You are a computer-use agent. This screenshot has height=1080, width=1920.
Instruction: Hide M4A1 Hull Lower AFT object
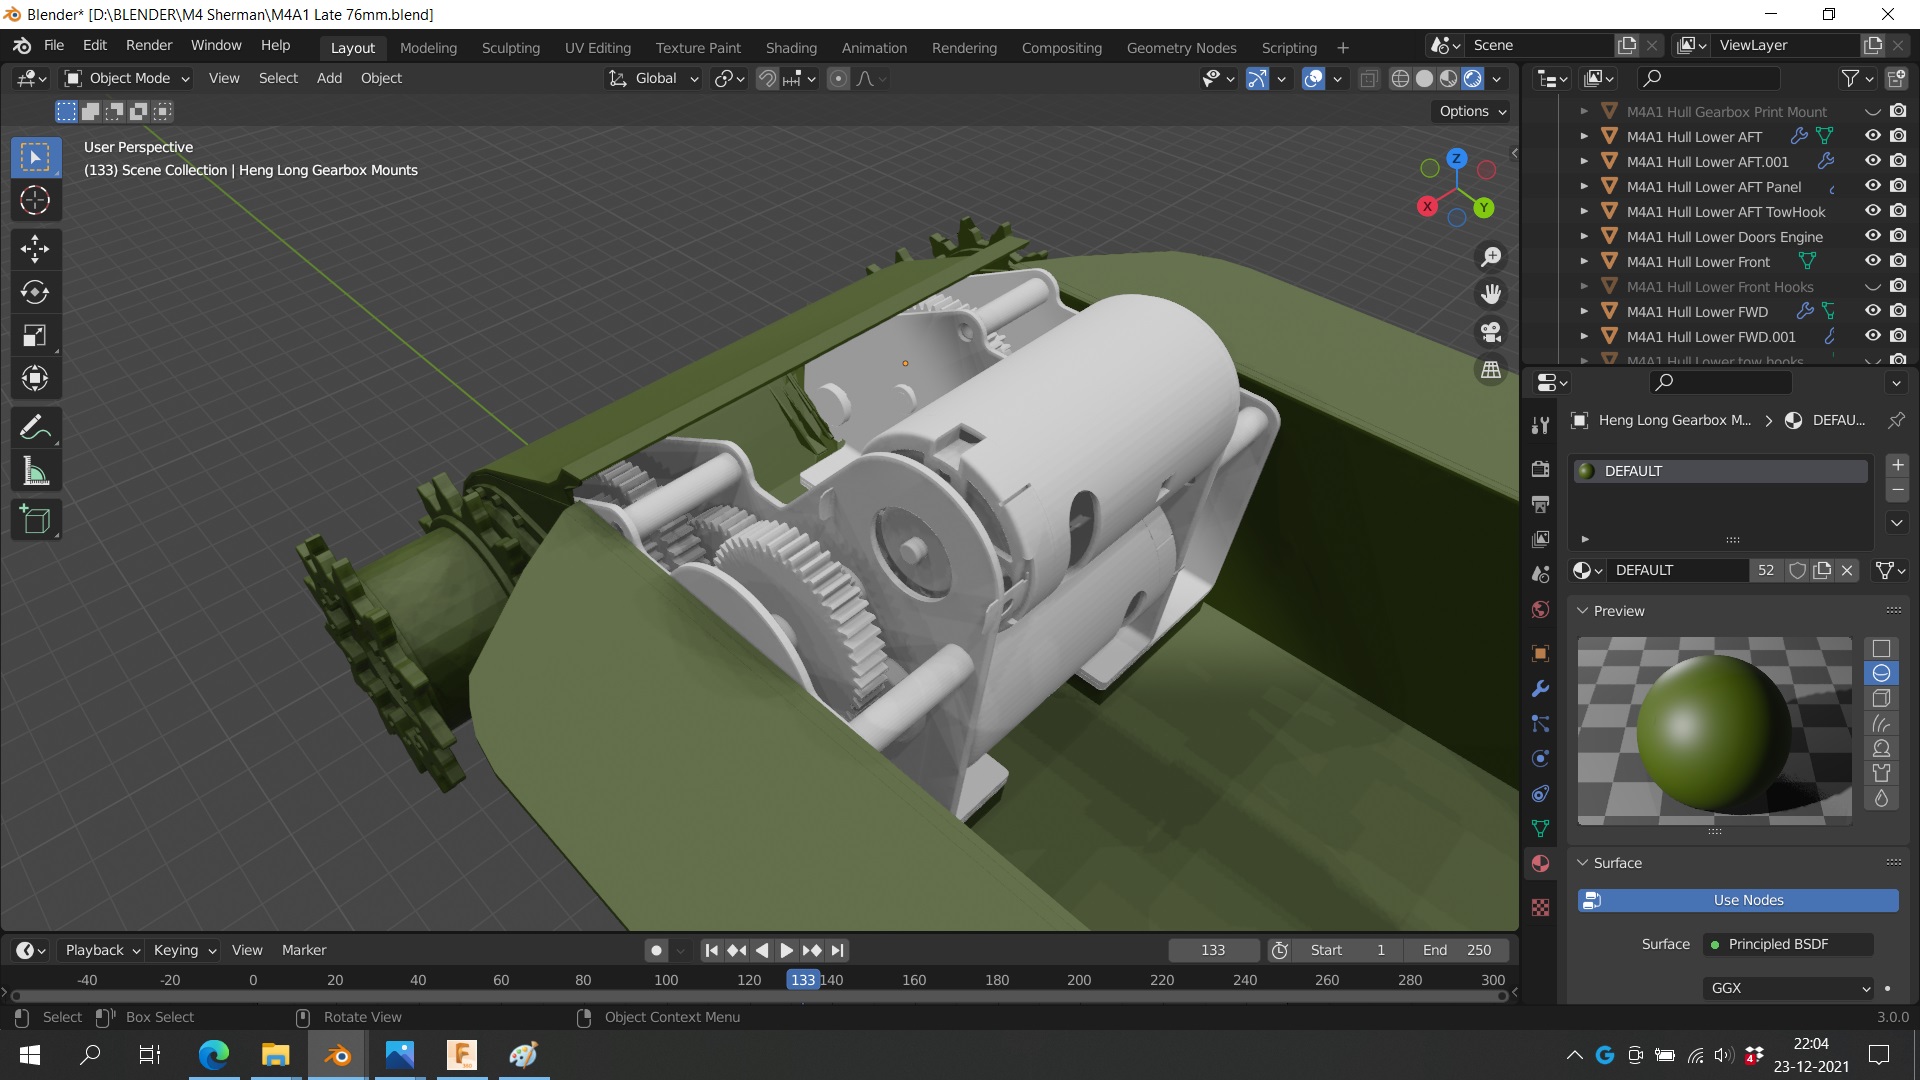(x=1873, y=136)
